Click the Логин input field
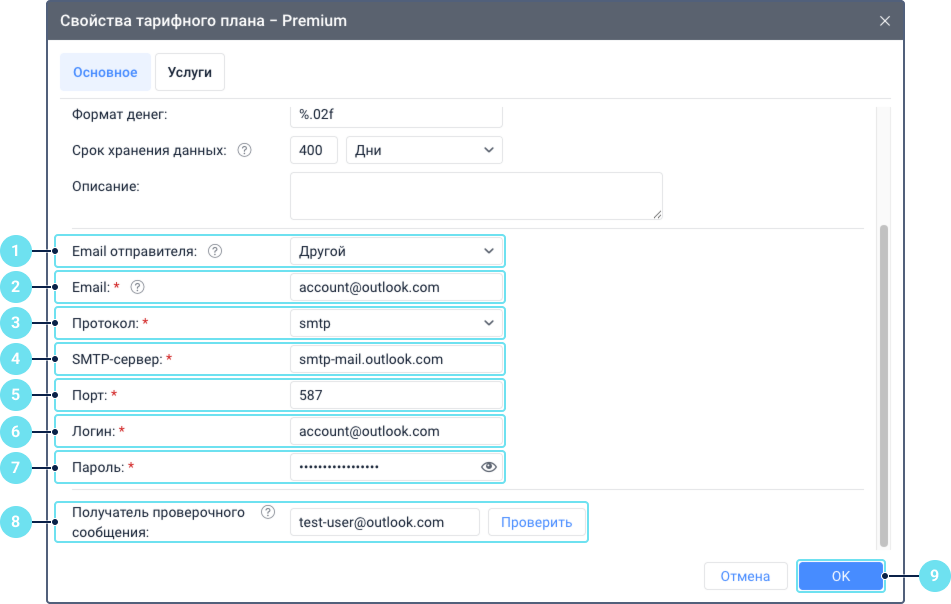 point(396,431)
